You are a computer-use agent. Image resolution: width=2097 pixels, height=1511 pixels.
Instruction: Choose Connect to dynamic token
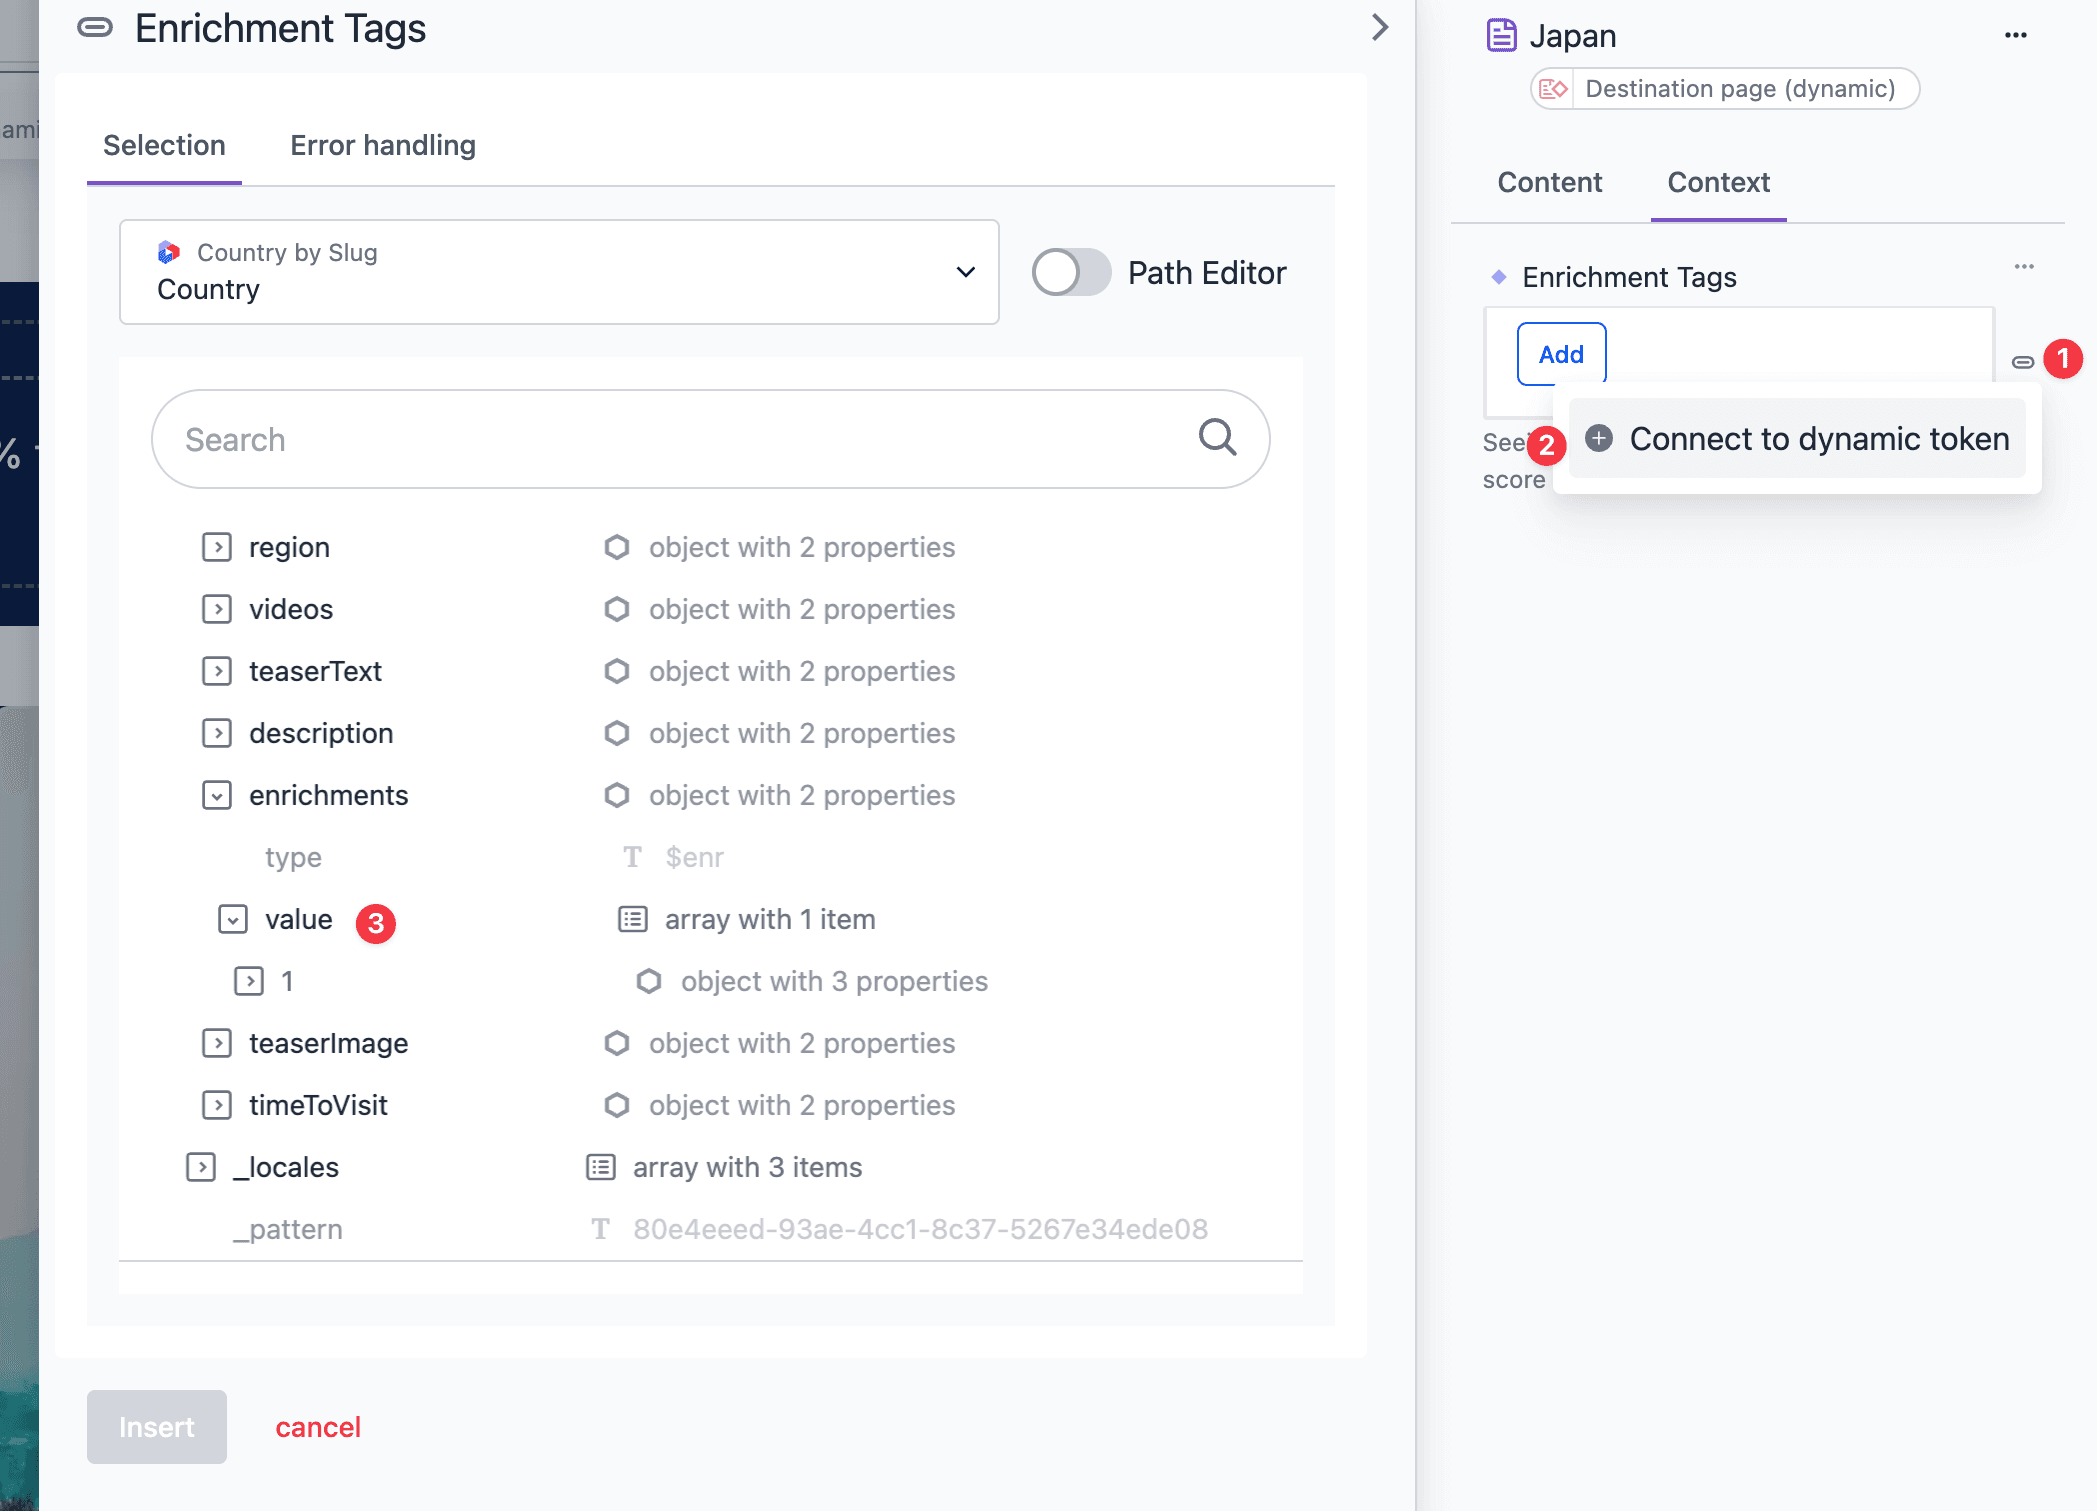click(x=1797, y=438)
